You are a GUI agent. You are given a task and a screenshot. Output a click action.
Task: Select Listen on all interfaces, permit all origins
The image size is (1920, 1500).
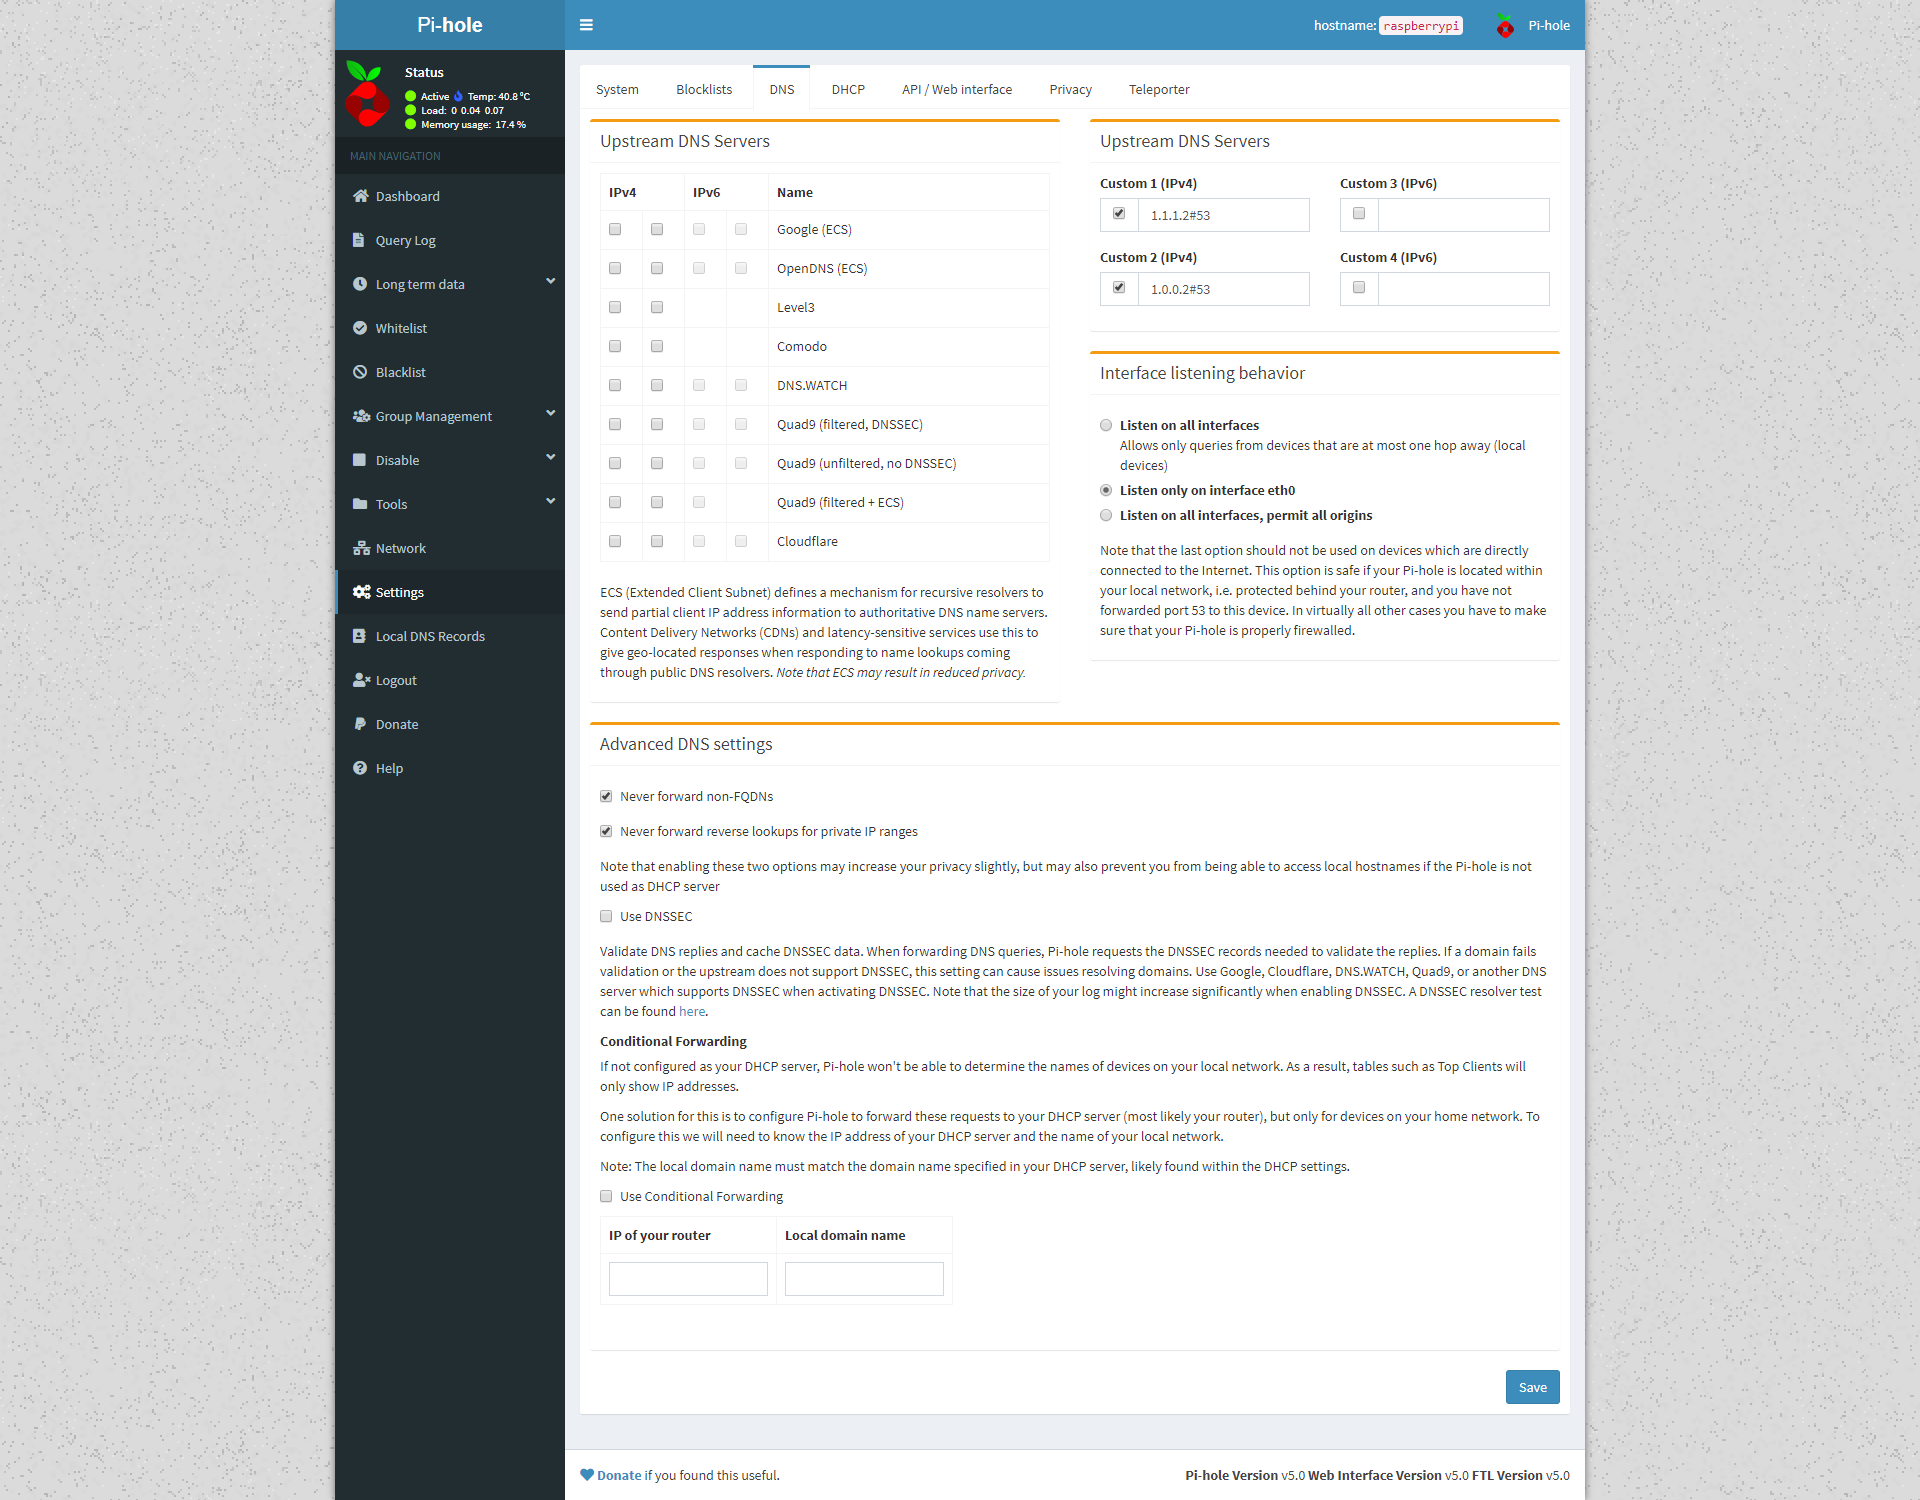[x=1106, y=515]
